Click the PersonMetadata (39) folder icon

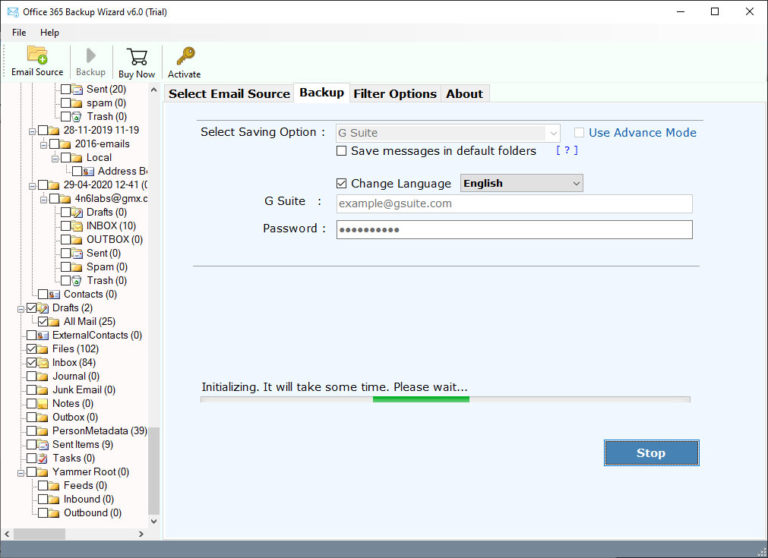(x=43, y=431)
